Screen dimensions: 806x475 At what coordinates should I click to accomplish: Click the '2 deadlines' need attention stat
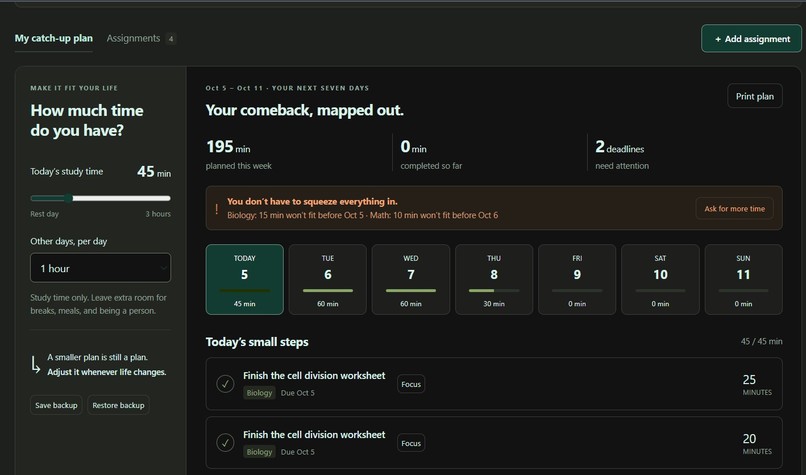tap(622, 154)
